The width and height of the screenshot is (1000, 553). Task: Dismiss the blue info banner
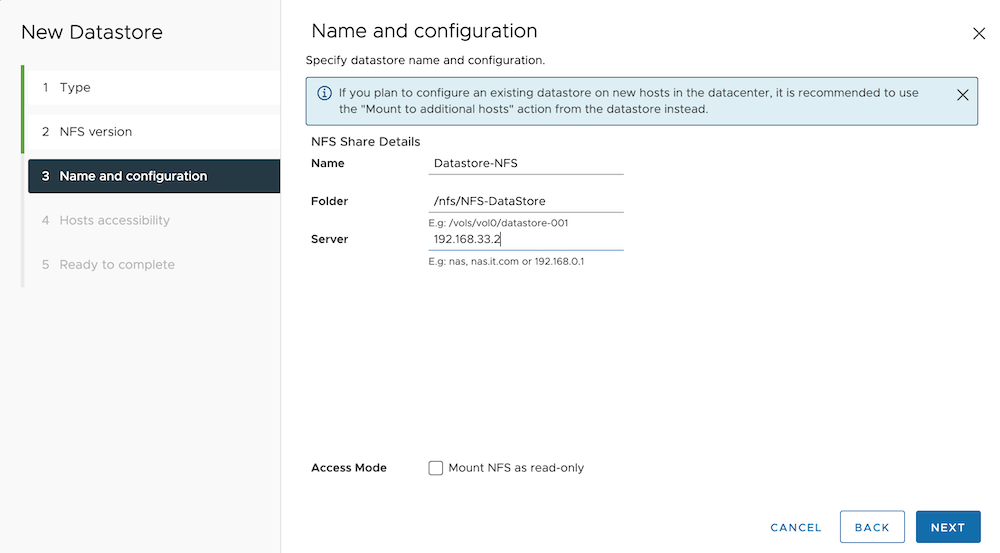[x=962, y=95]
